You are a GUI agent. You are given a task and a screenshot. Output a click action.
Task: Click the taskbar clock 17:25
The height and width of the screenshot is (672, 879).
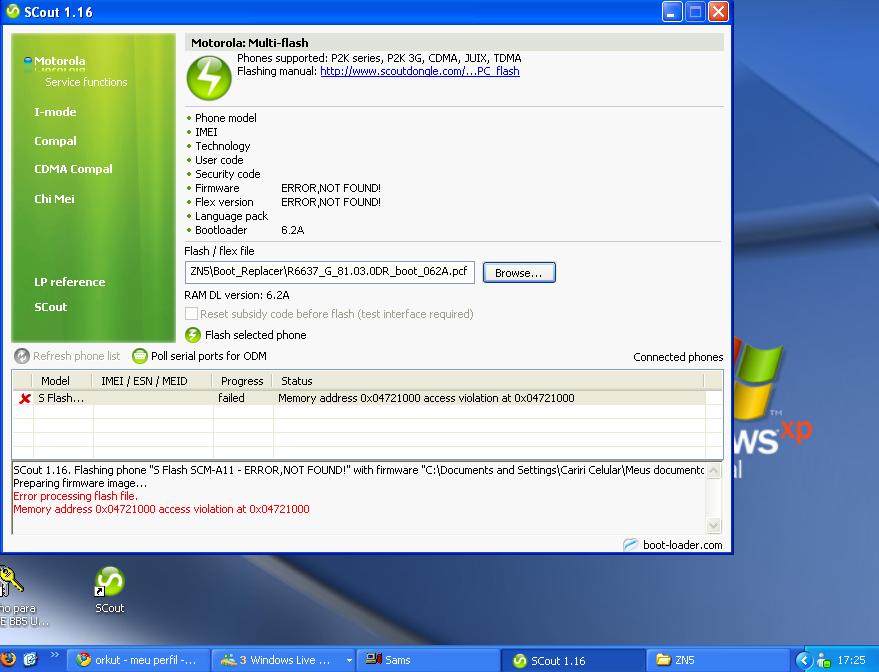[851, 660]
